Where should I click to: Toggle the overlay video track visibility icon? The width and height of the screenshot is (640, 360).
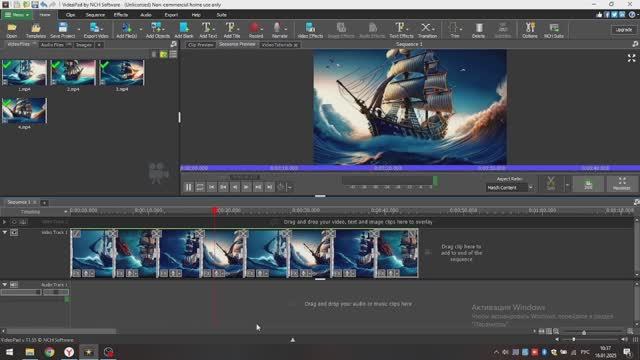[x=14, y=222]
